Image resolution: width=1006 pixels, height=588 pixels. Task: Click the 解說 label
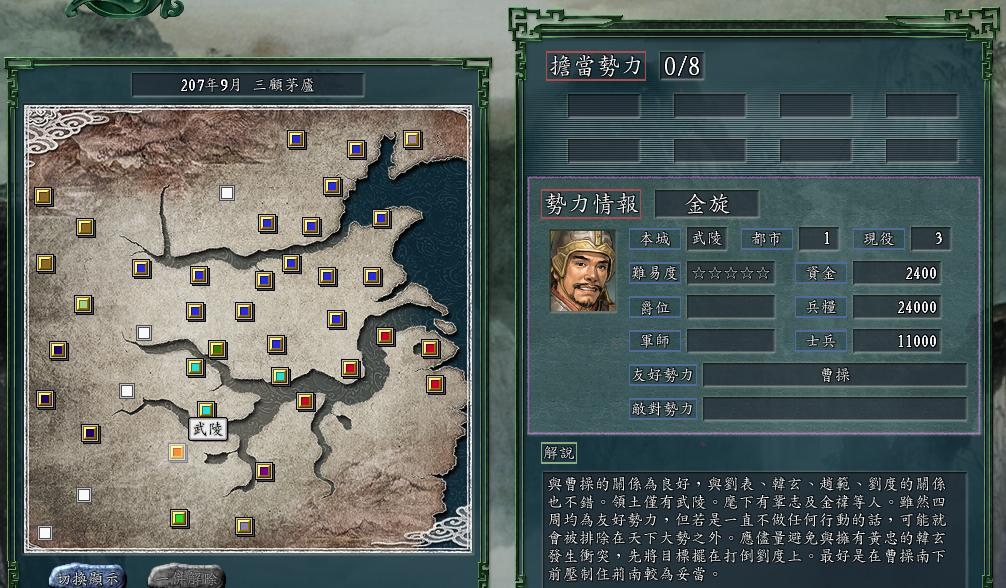[559, 453]
